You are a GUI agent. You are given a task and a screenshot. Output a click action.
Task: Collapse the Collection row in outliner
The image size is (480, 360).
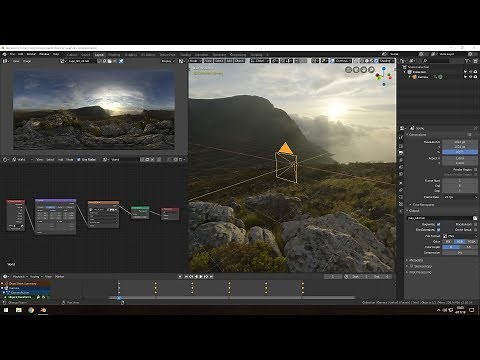click(405, 72)
